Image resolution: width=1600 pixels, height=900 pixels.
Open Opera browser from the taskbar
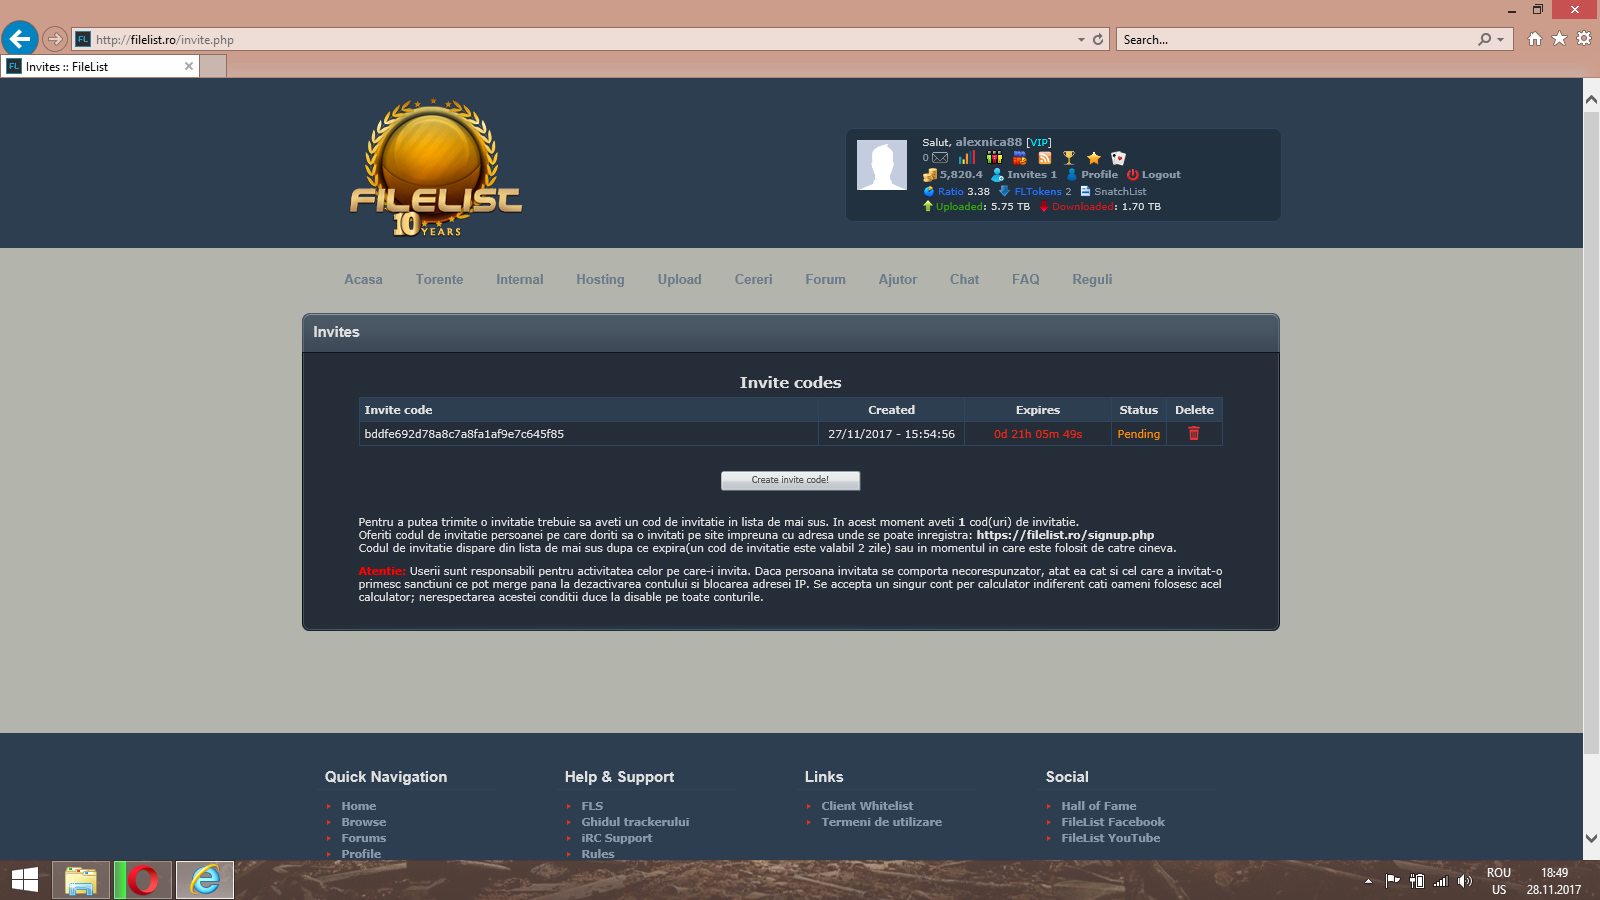click(x=143, y=880)
